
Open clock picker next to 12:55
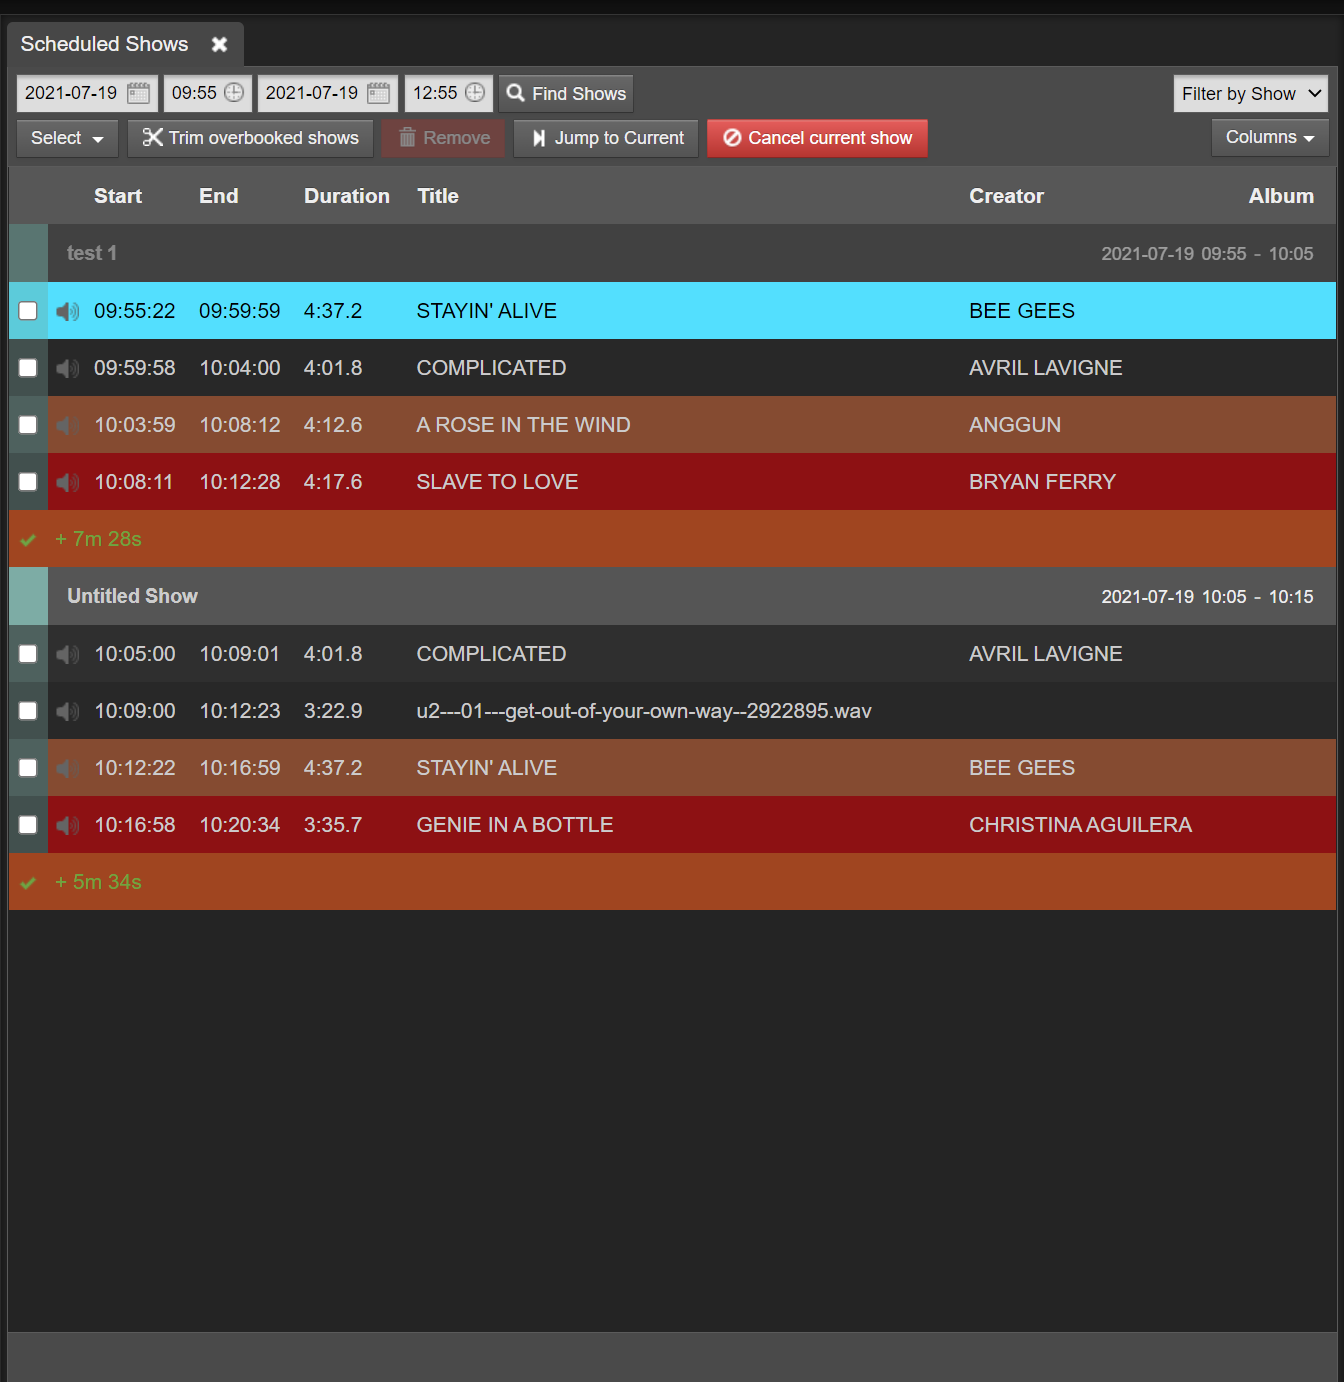tap(475, 93)
